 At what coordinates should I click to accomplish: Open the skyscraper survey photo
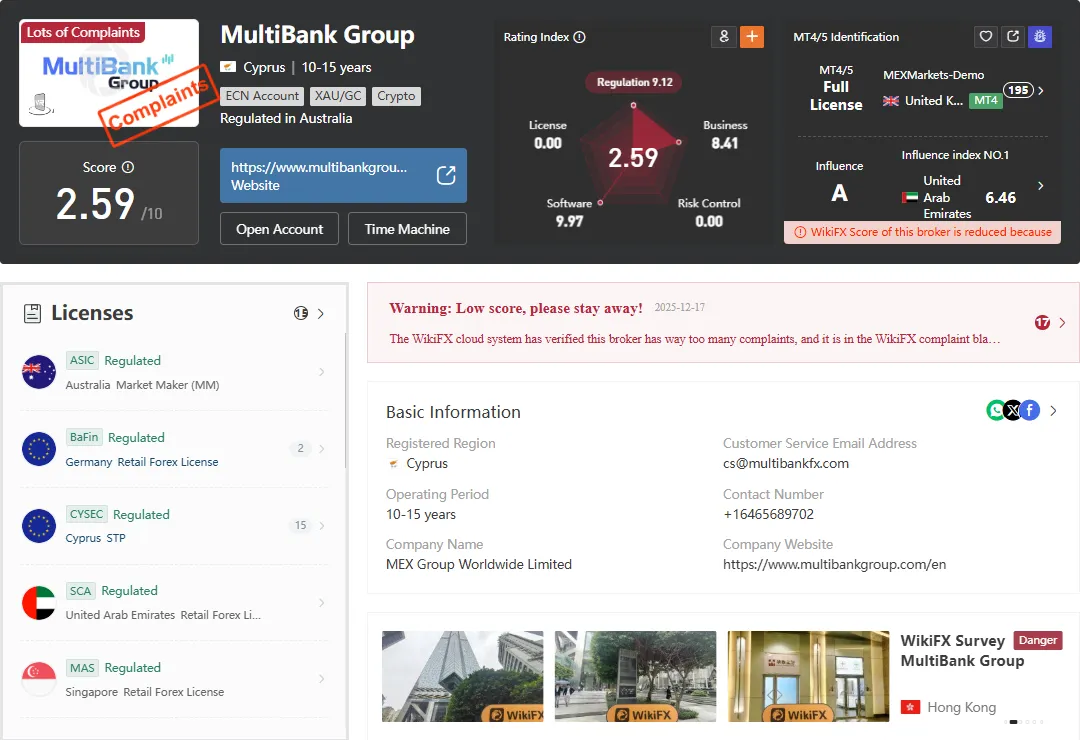462,677
